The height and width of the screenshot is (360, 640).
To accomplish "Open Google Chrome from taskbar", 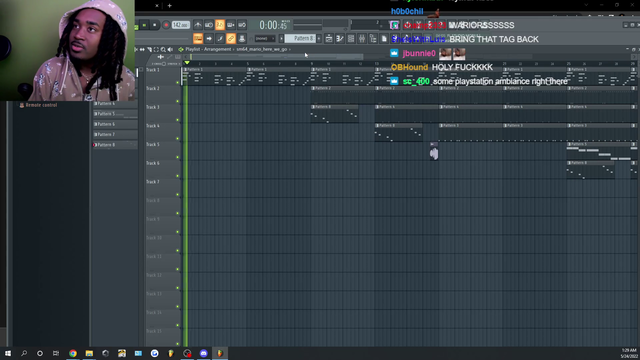I will (73, 353).
